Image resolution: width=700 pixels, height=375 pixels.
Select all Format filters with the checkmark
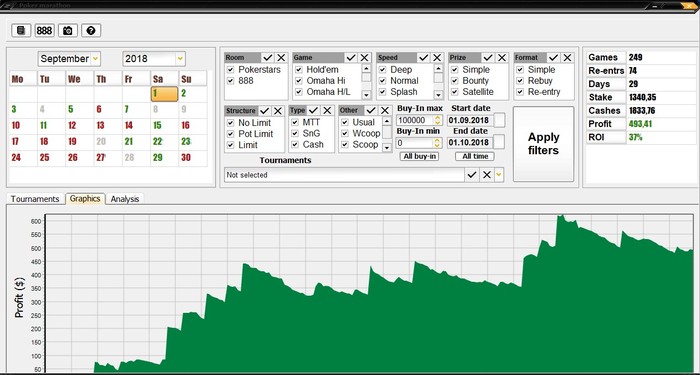coord(554,58)
